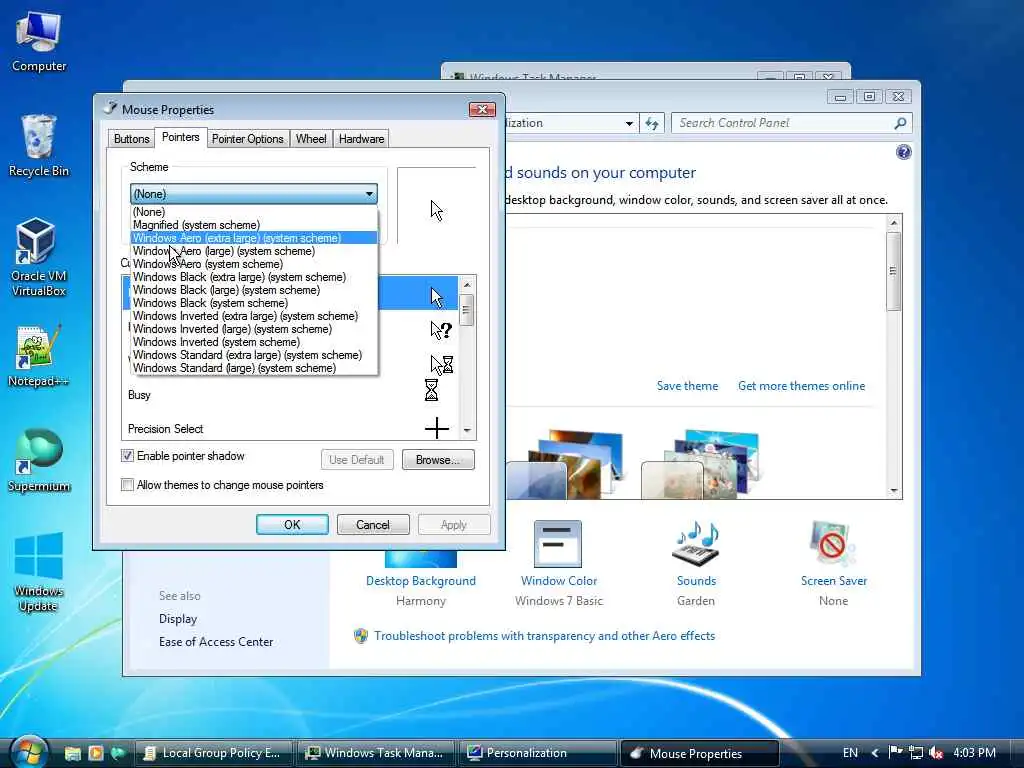This screenshot has width=1024, height=768.
Task: Switch to the Buttons tab
Action: [x=131, y=138]
